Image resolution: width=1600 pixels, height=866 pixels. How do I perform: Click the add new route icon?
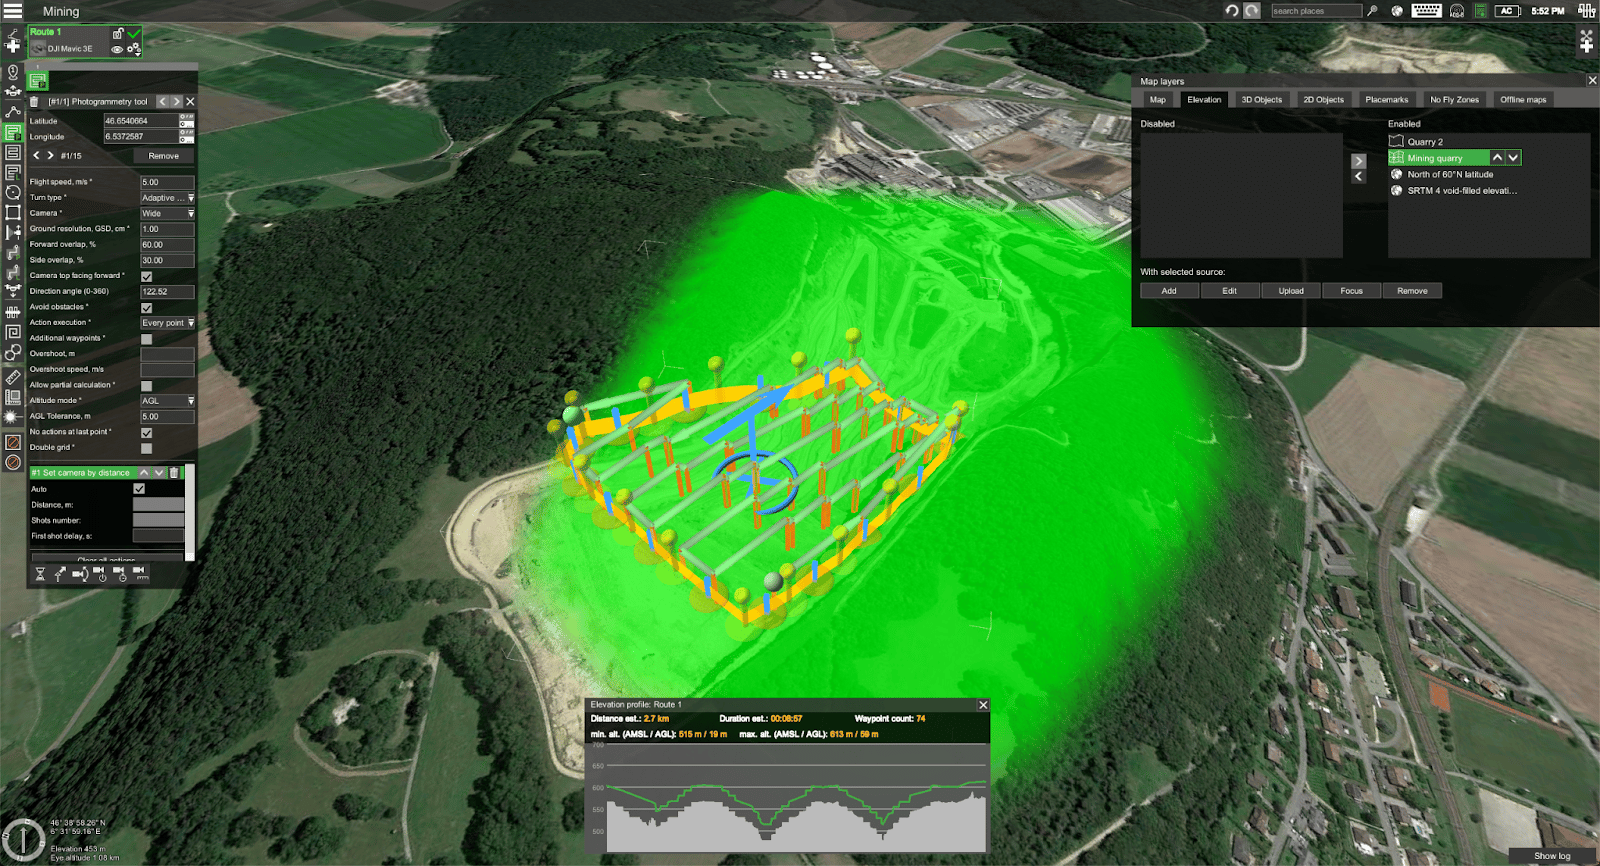pos(13,41)
